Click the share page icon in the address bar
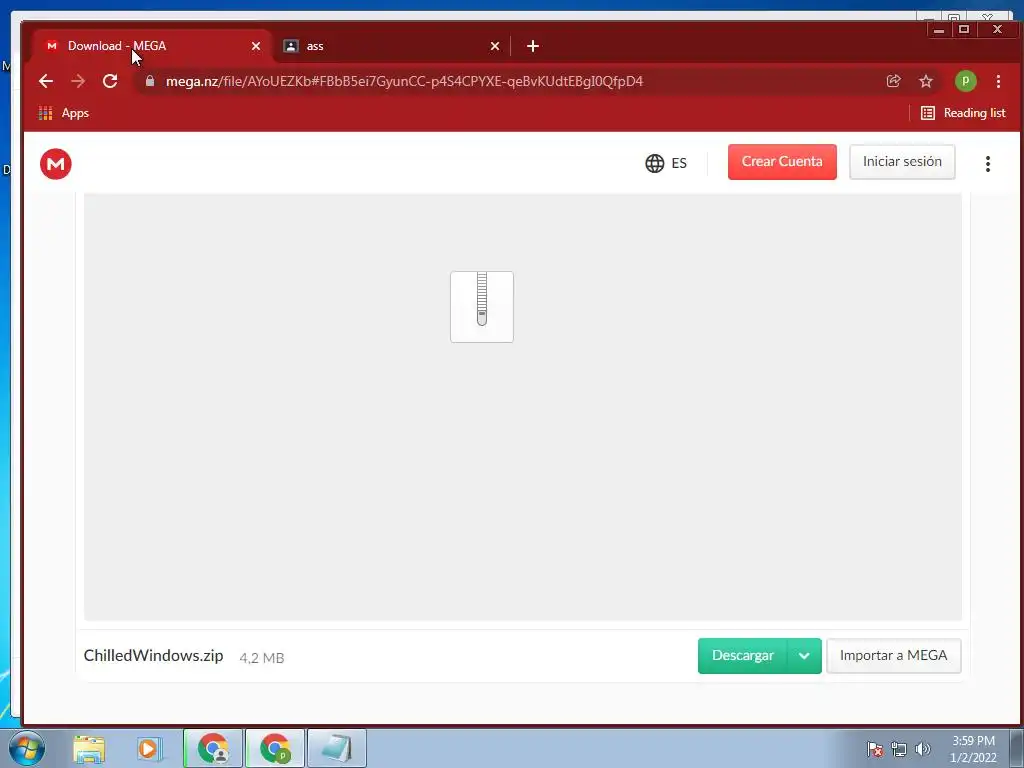This screenshot has width=1024, height=768. pyautogui.click(x=893, y=81)
